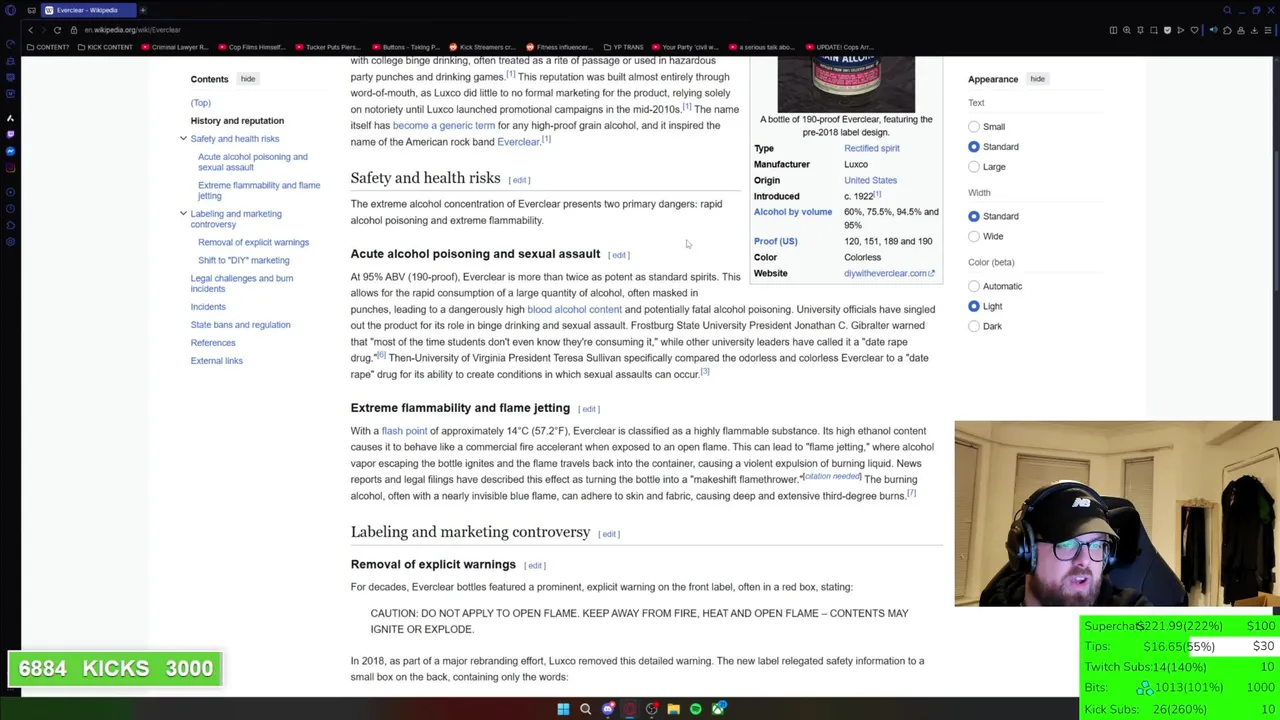This screenshot has width=1280, height=720.
Task: Open Kick Streamers bookmark
Action: [482, 47]
